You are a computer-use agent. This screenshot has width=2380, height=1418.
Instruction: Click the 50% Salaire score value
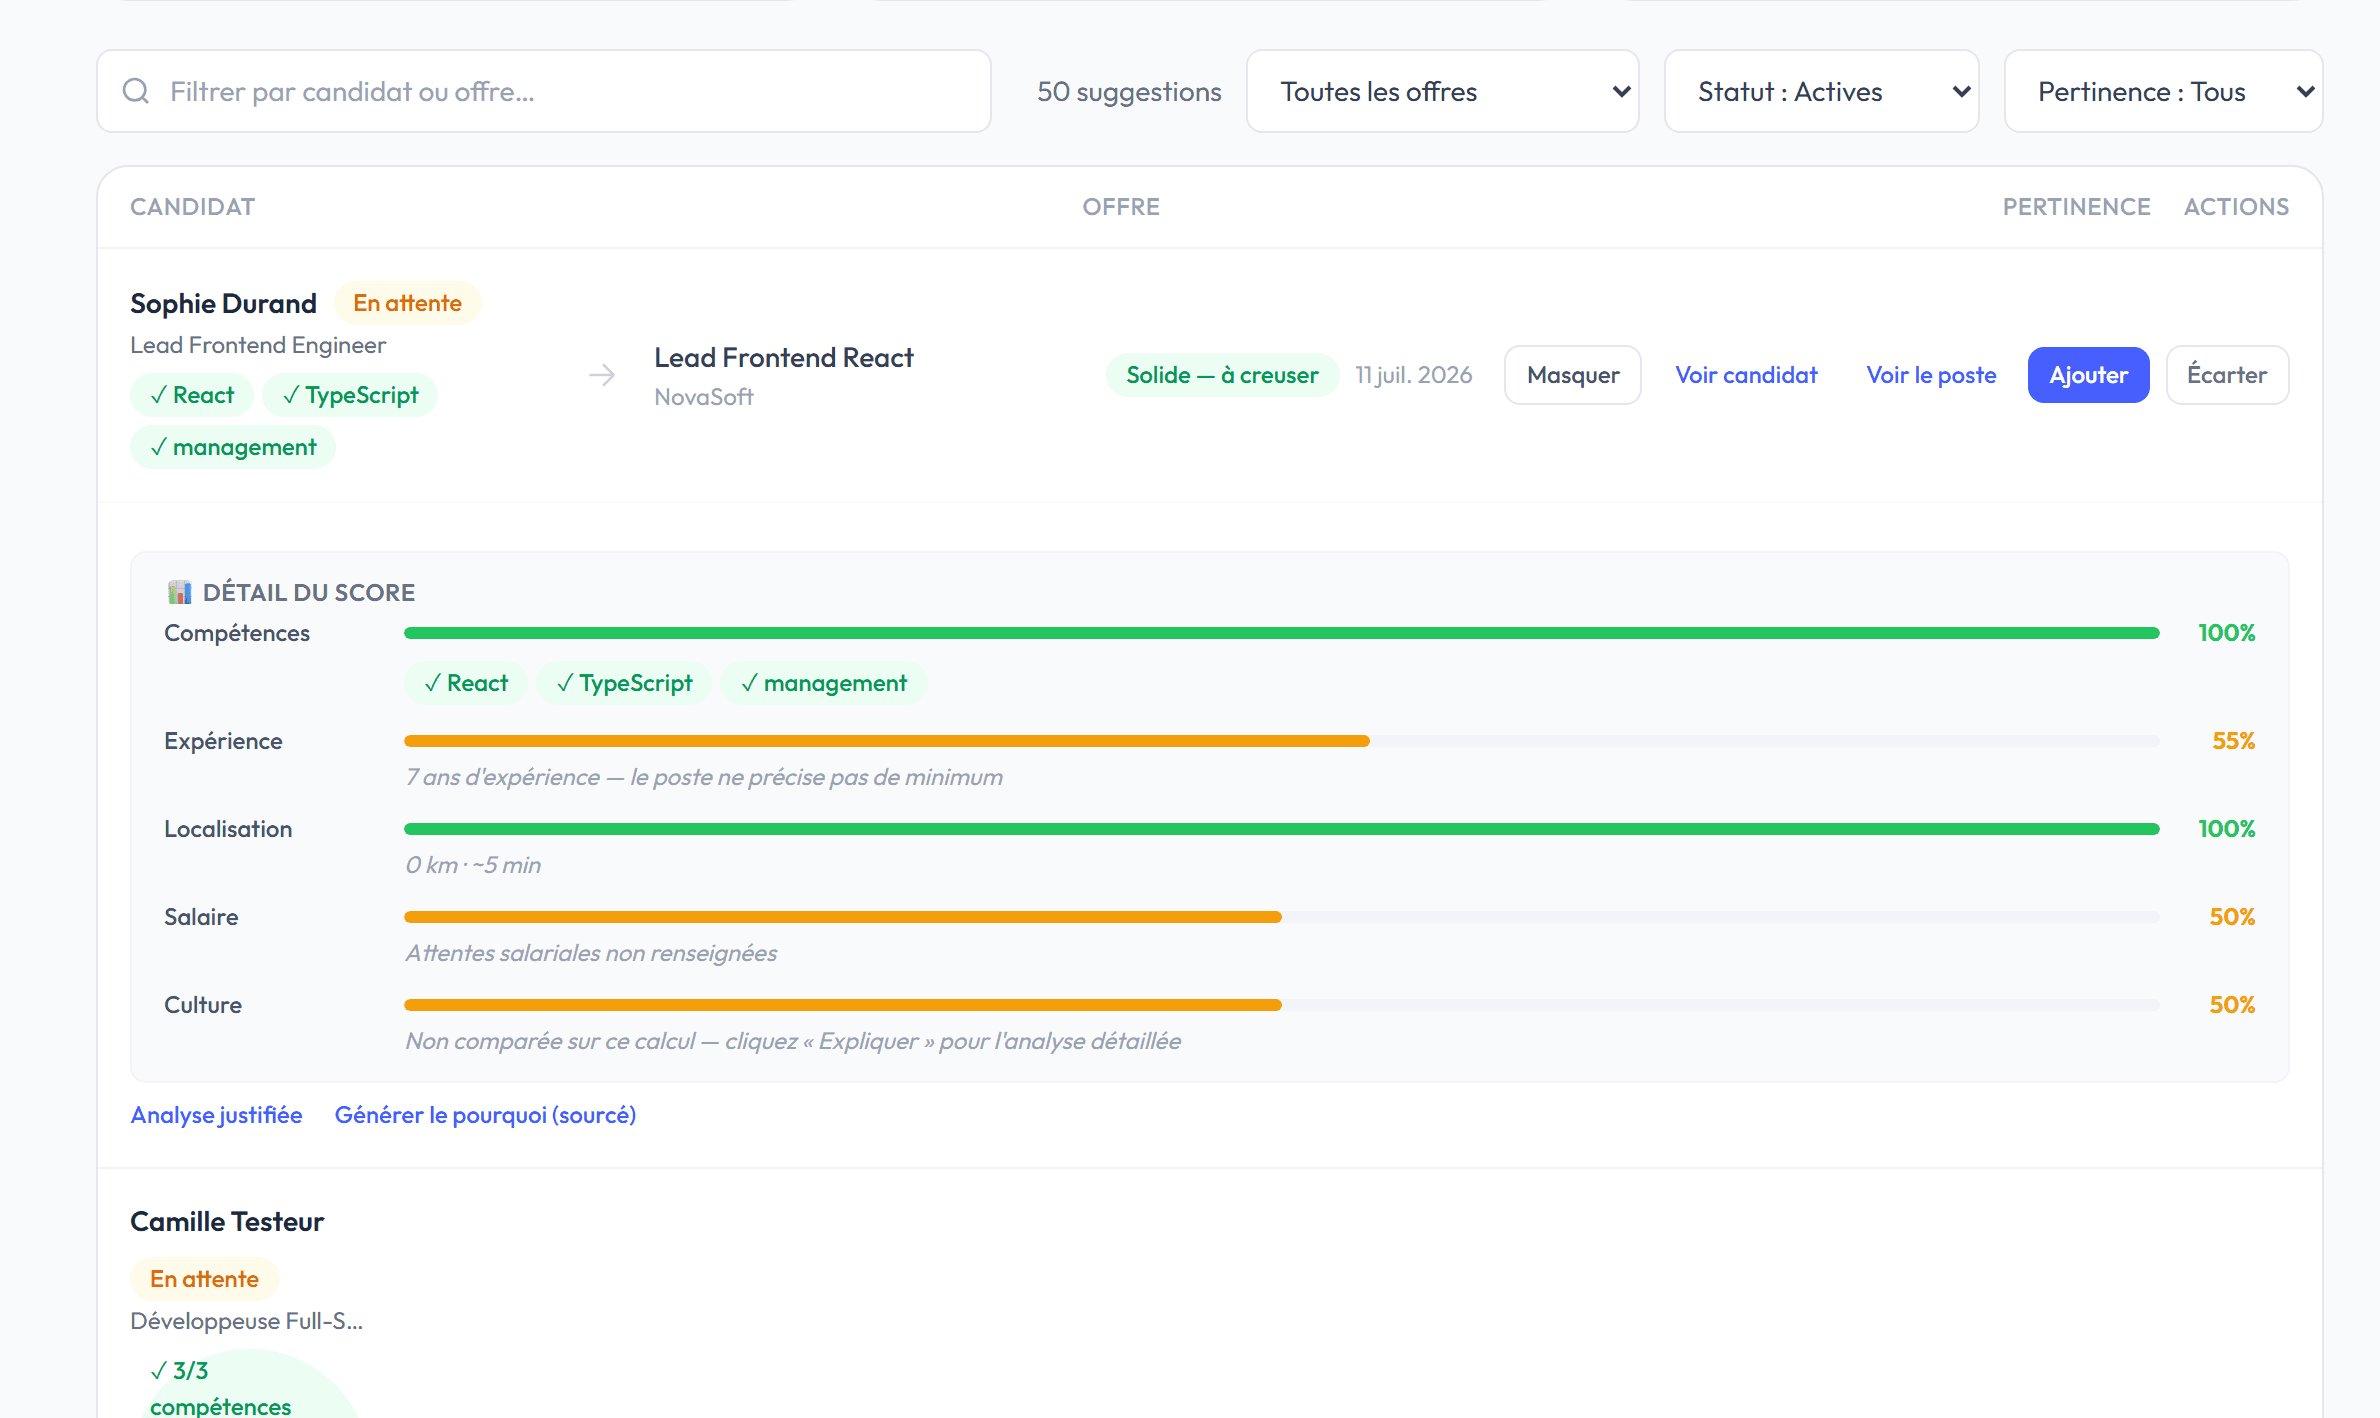click(x=2232, y=917)
